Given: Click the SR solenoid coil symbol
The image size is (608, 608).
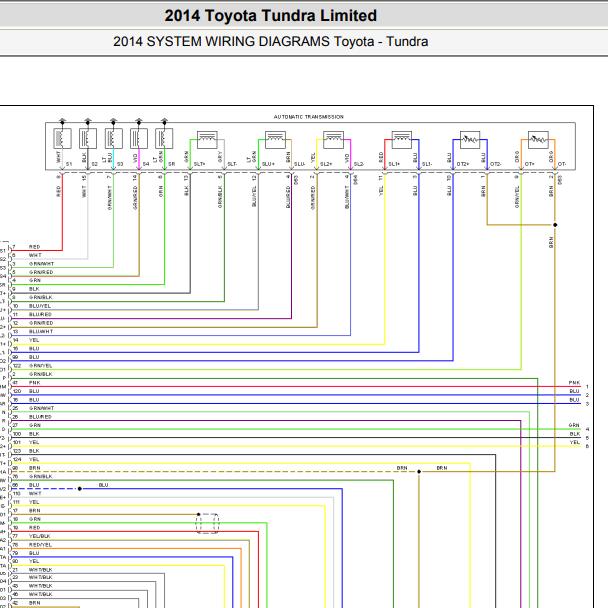Looking at the screenshot, I should tap(164, 138).
